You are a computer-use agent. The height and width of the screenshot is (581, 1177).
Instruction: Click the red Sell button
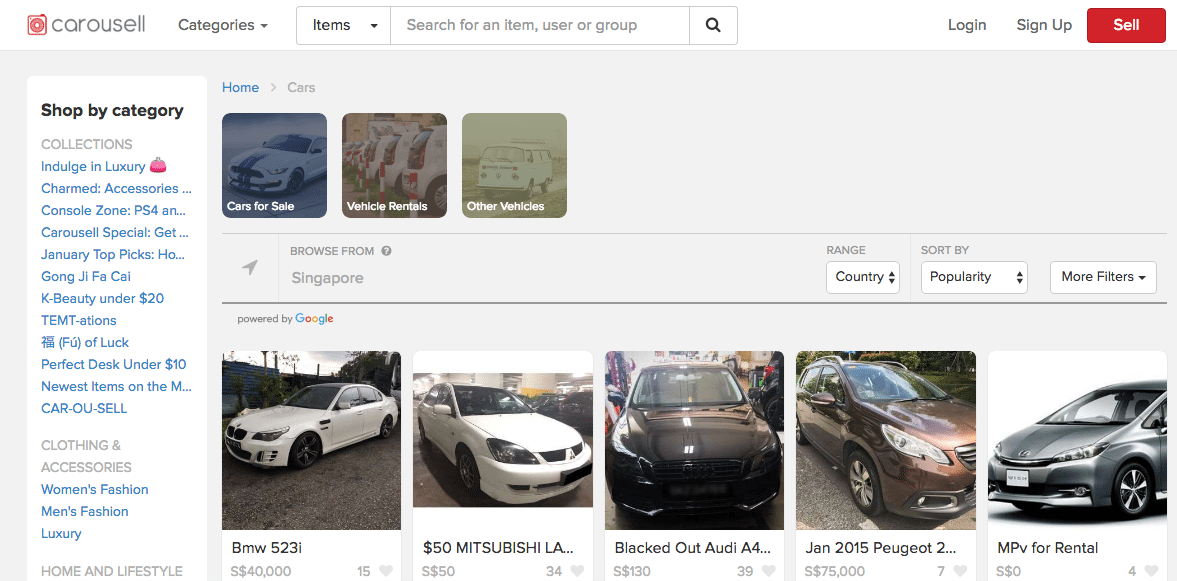(x=1126, y=25)
